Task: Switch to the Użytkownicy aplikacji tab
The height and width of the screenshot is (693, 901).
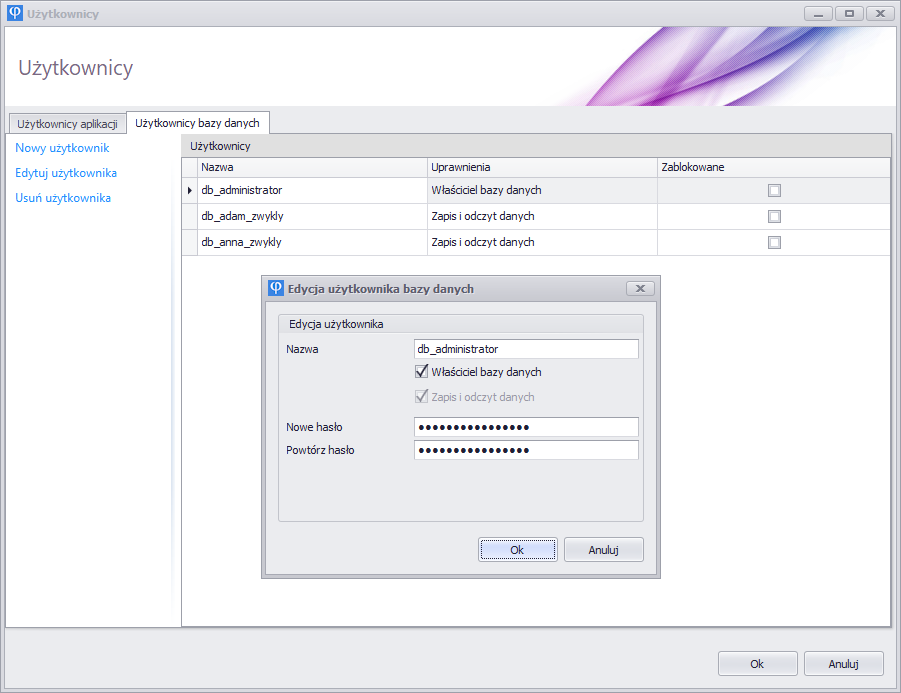Action: [x=67, y=124]
